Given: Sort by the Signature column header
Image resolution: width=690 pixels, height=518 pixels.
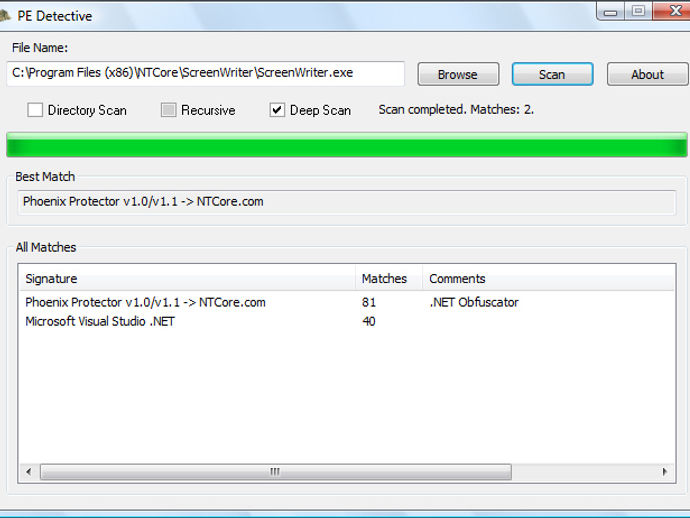Looking at the screenshot, I should click(x=187, y=279).
